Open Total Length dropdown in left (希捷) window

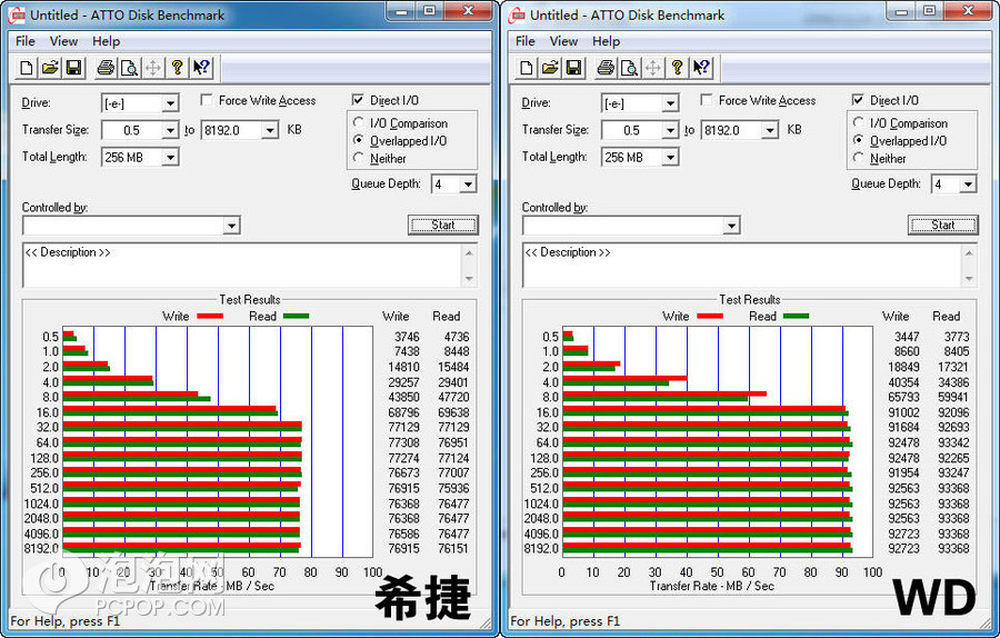pyautogui.click(x=170, y=157)
